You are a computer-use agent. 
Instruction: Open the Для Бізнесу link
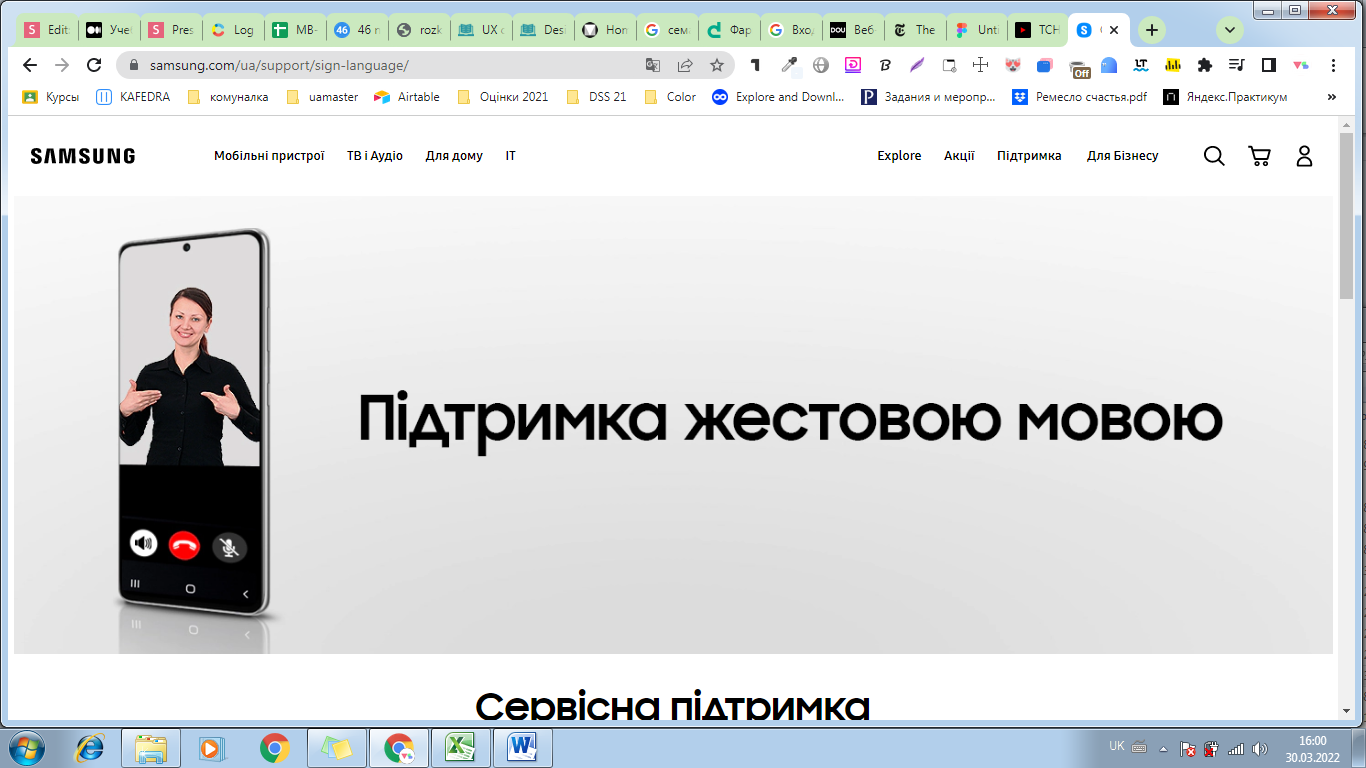coord(1123,156)
